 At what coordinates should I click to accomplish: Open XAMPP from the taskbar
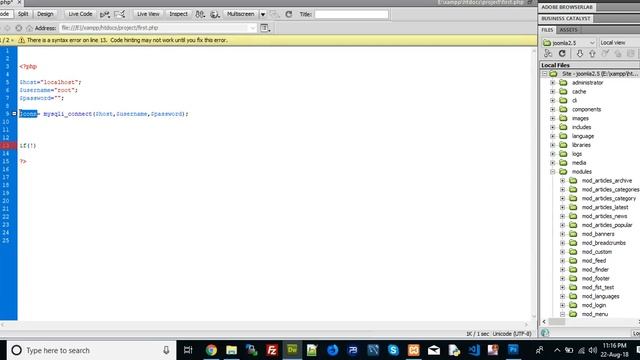click(413, 350)
